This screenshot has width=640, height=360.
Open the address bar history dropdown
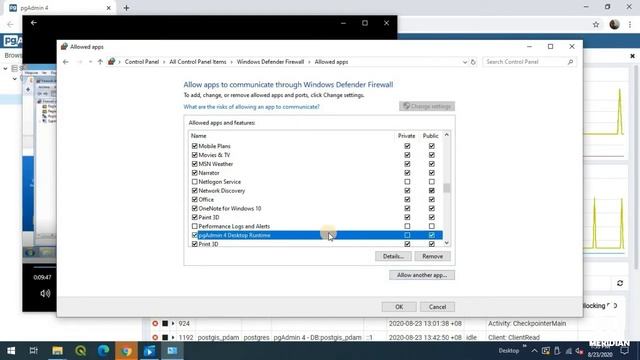464,62
